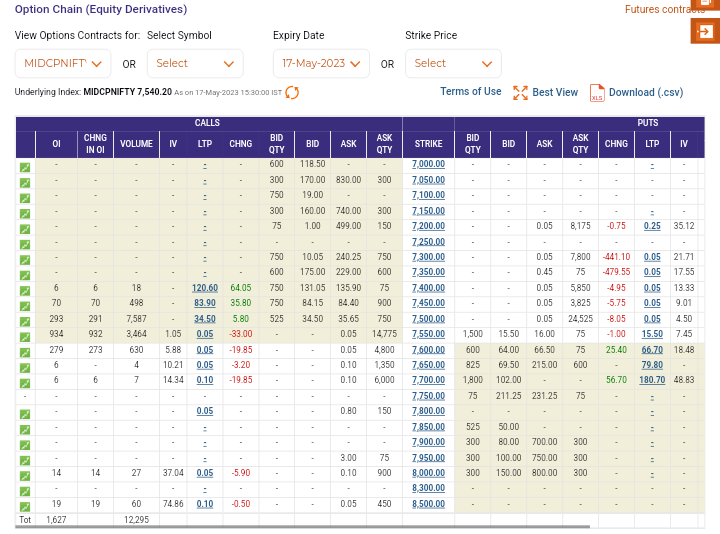Image resolution: width=720 pixels, height=534 pixels.
Task: Open the Terms of Use link
Action: pos(471,91)
